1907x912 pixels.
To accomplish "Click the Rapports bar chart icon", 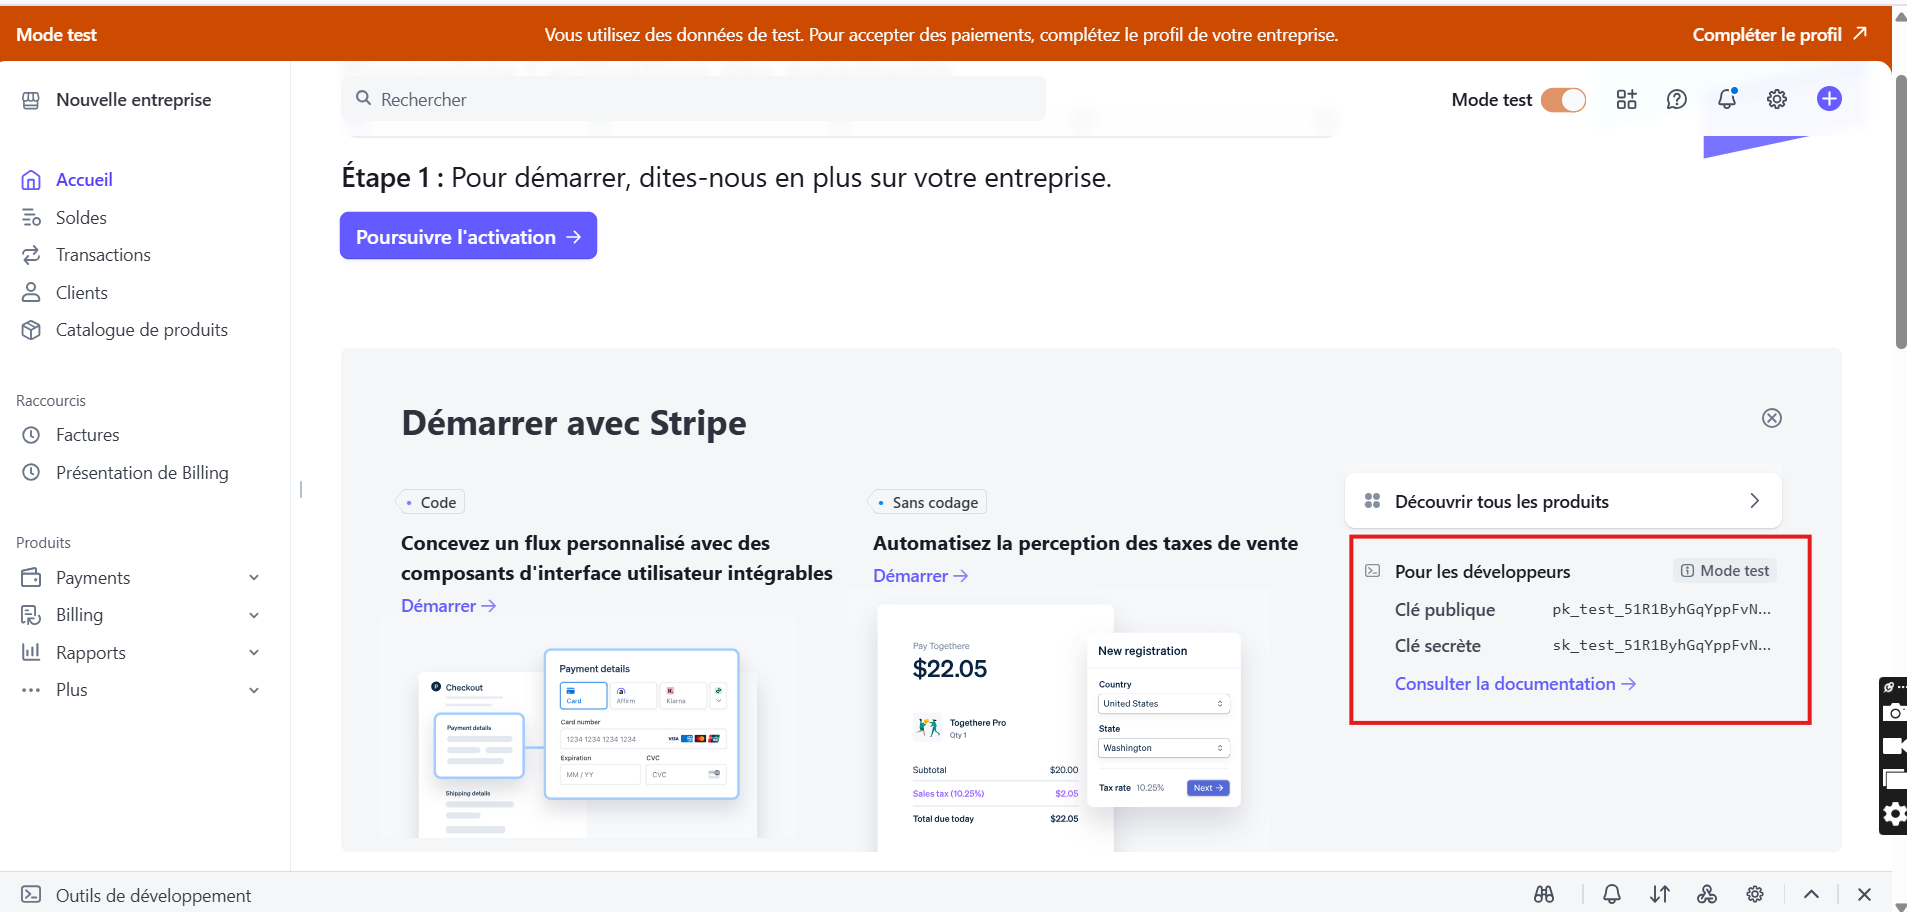I will point(31,652).
